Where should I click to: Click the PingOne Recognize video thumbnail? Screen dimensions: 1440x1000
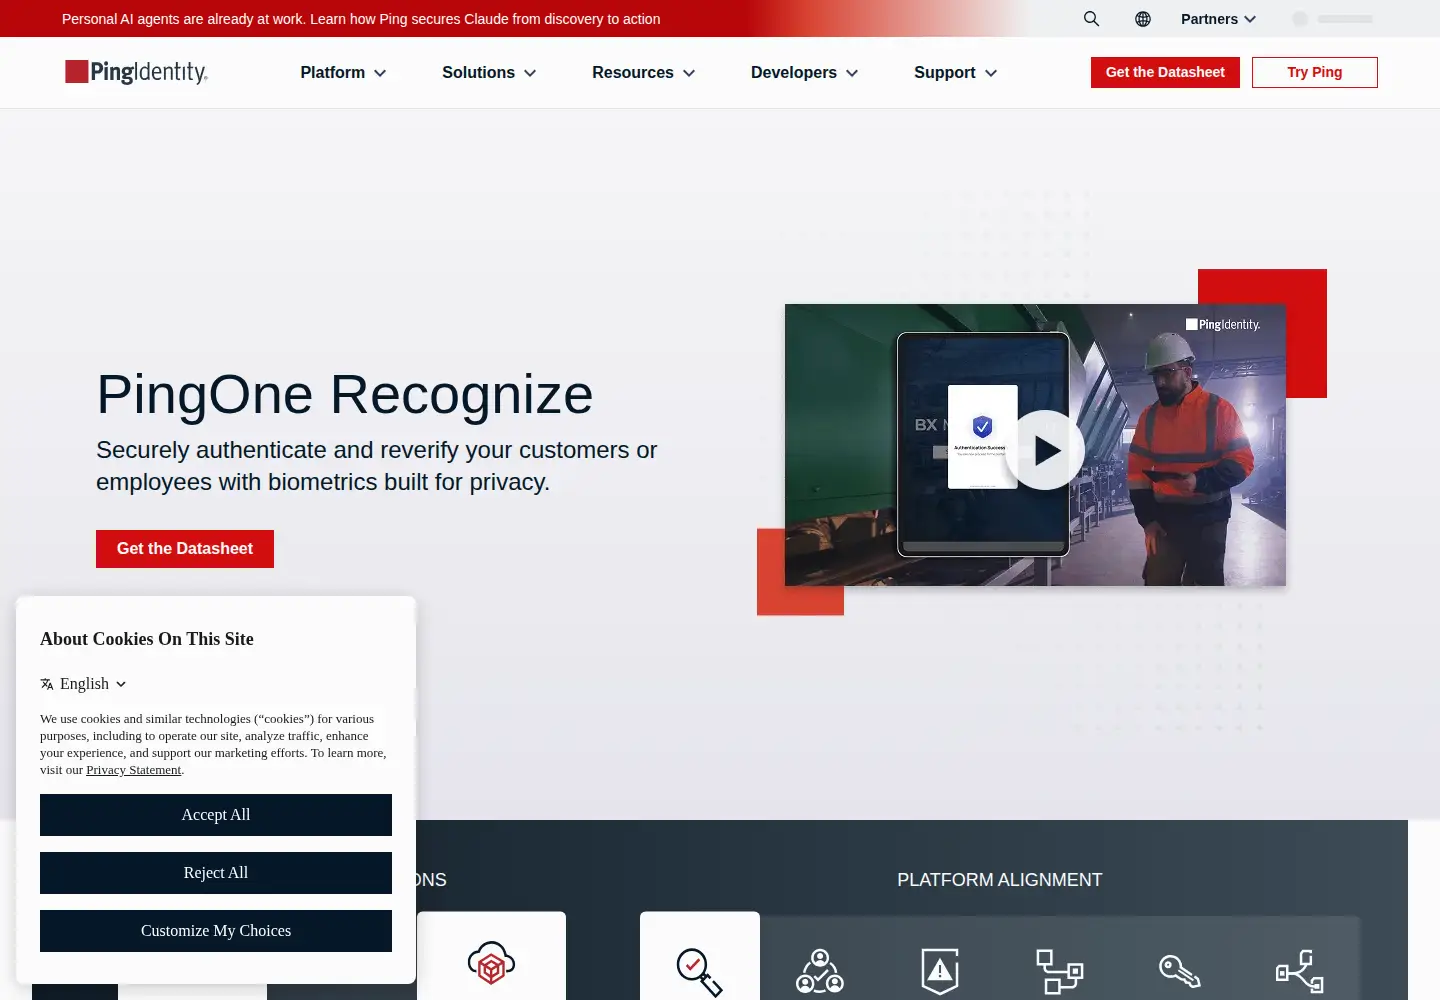[1035, 445]
